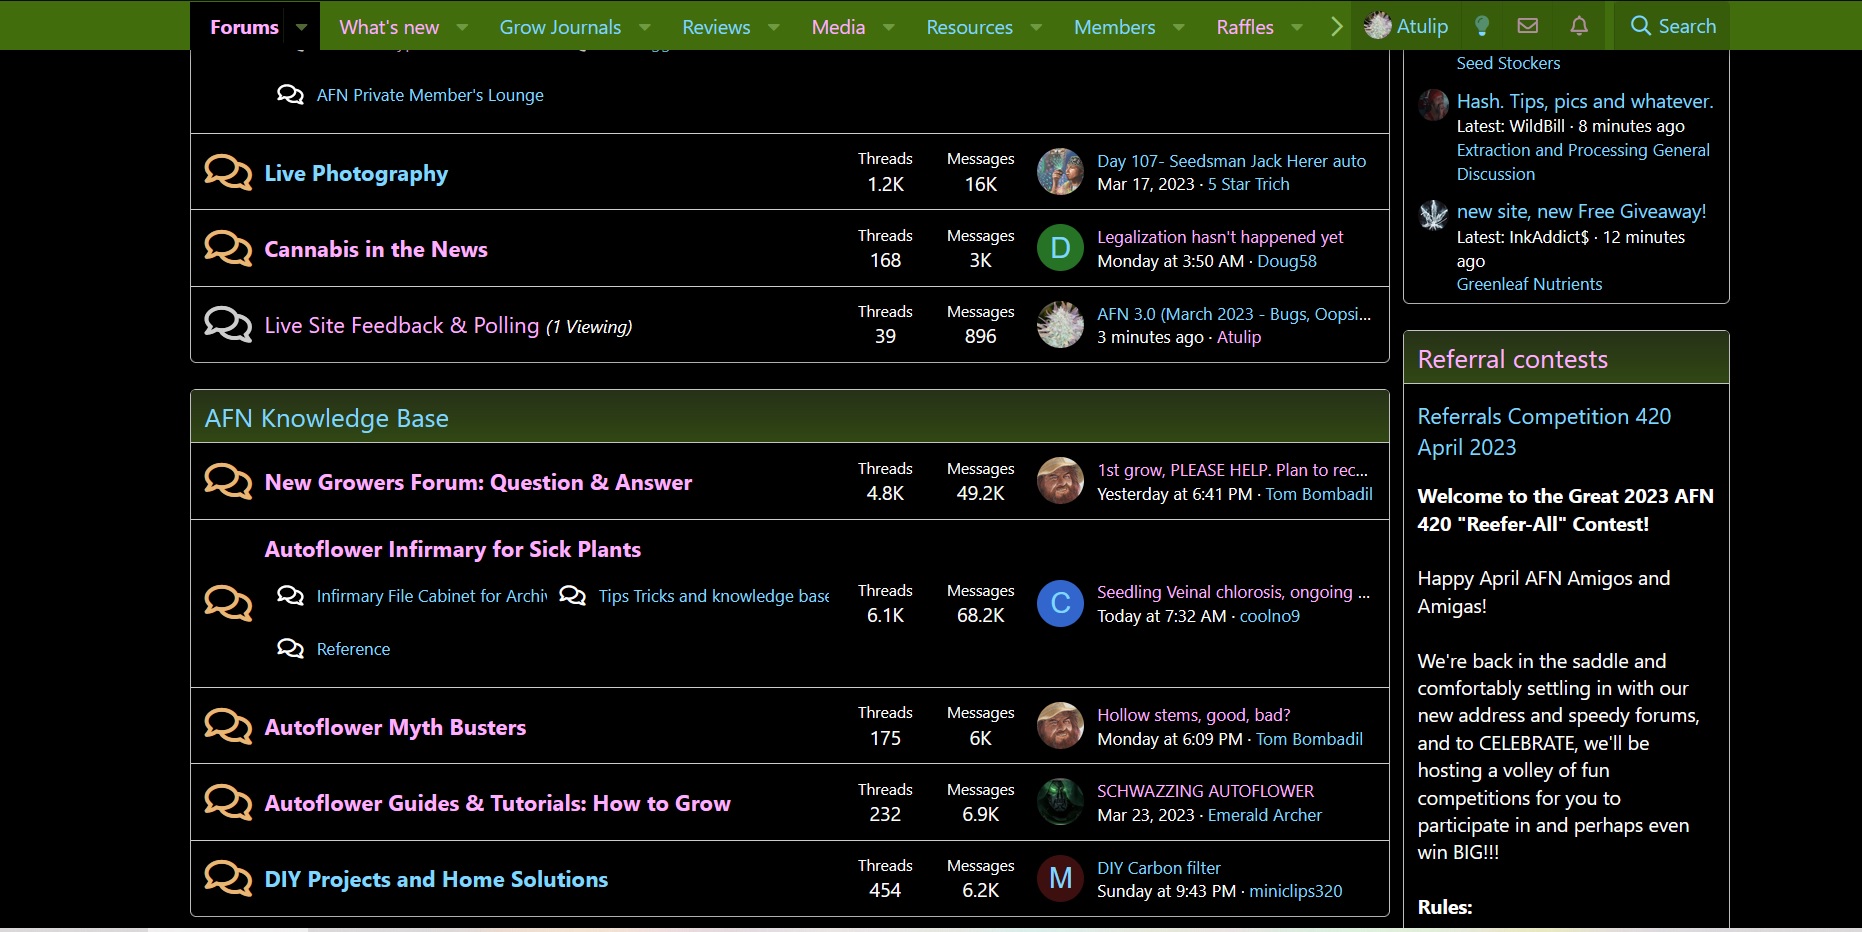Image resolution: width=1862 pixels, height=932 pixels.
Task: Open the Raffles section
Action: pos(1245,27)
